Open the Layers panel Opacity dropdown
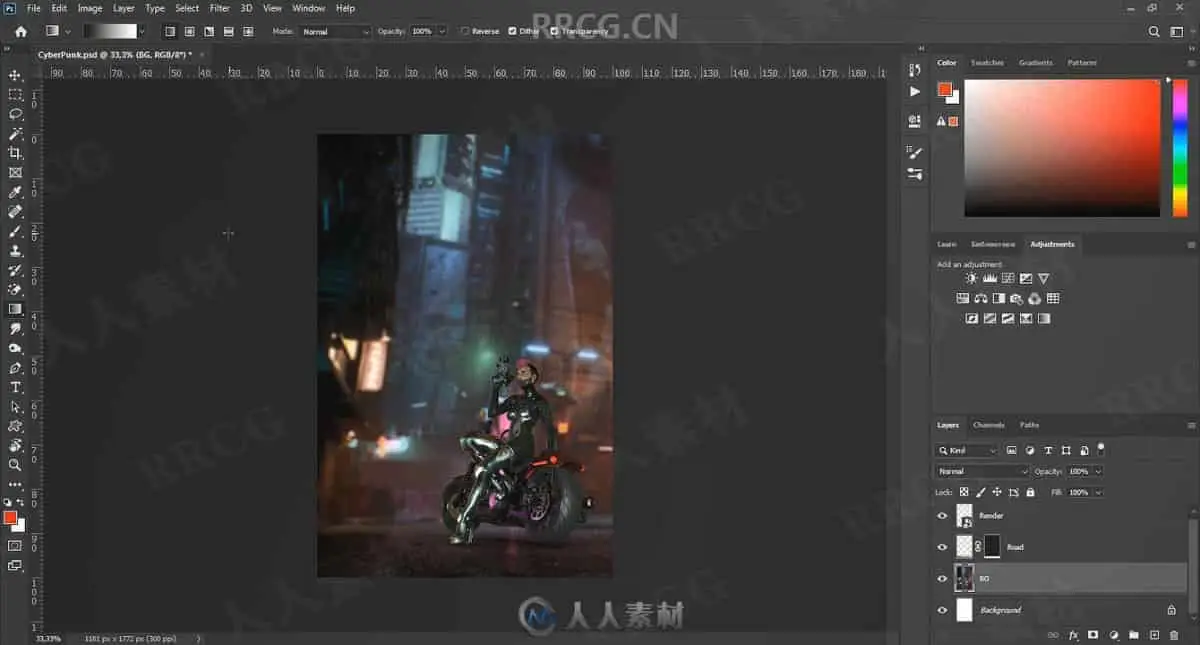Viewport: 1200px width, 645px height. pyautogui.click(x=1098, y=471)
